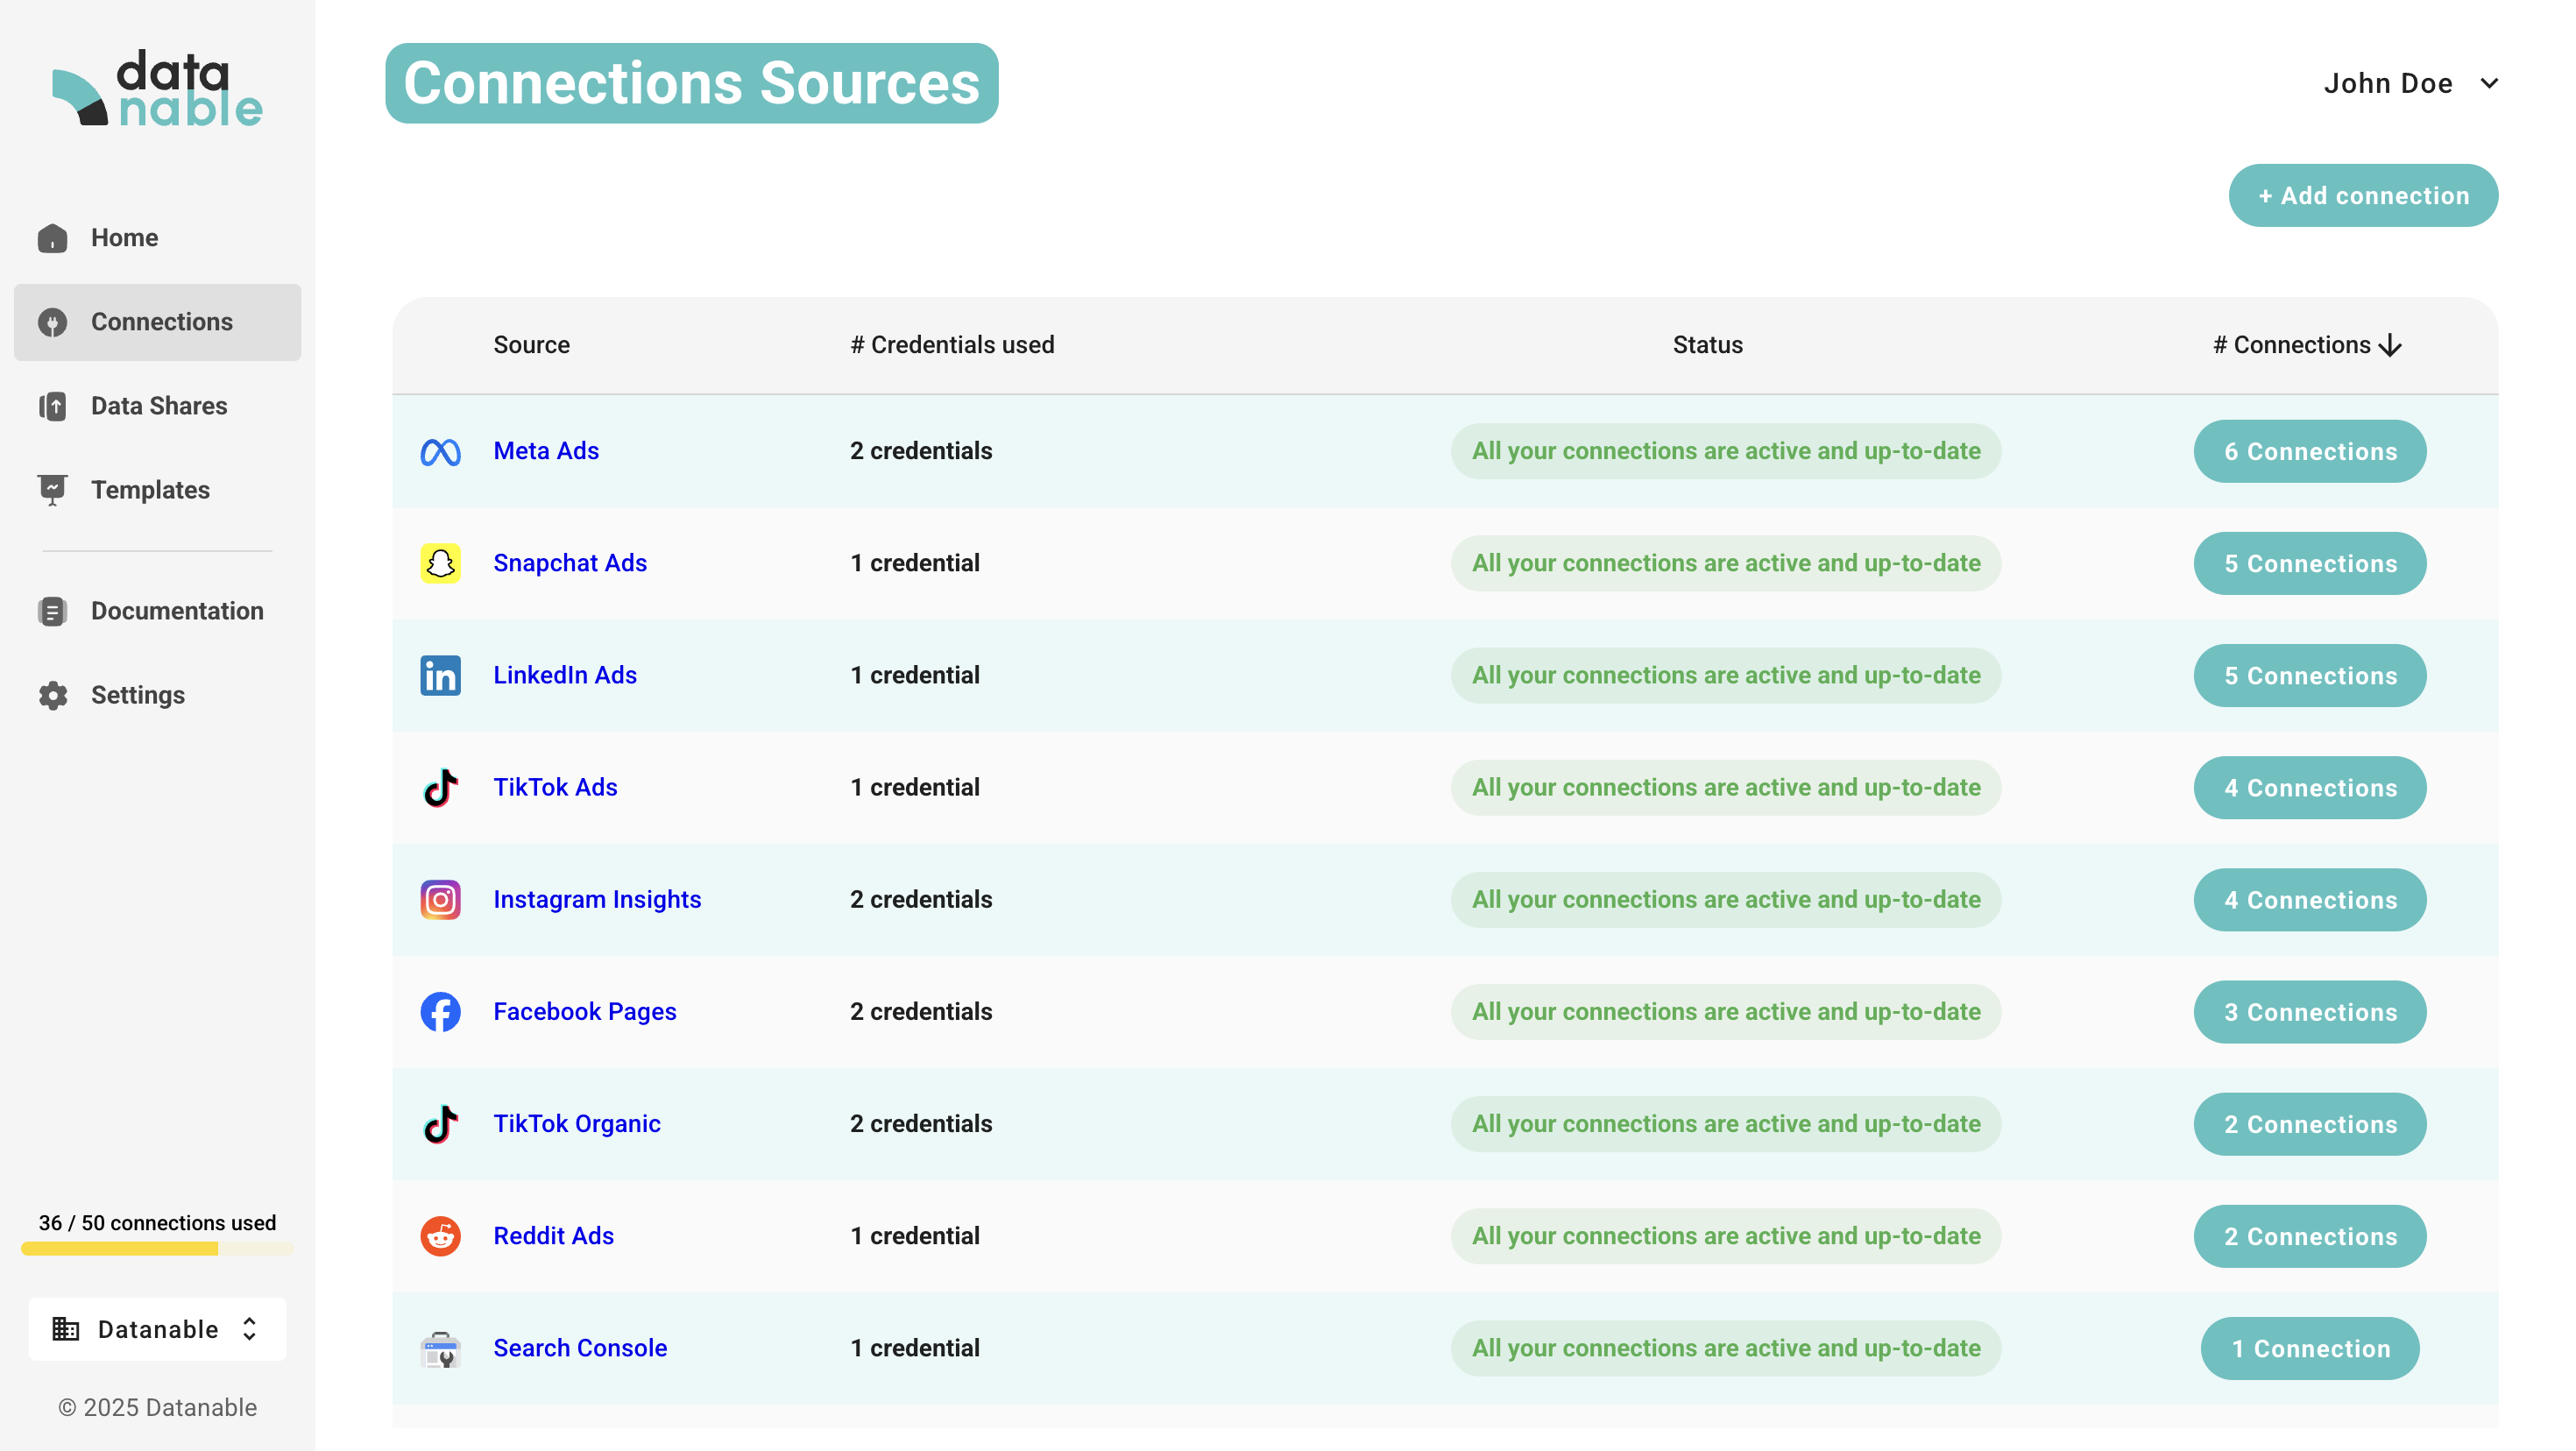Click the Instagram Insights camera icon
Image resolution: width=2576 pixels, height=1451 pixels.
(440, 899)
